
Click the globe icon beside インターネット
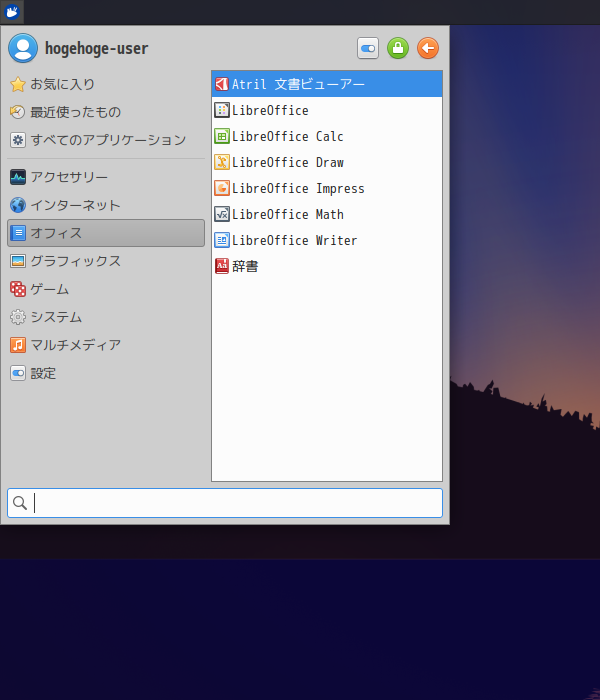point(18,205)
